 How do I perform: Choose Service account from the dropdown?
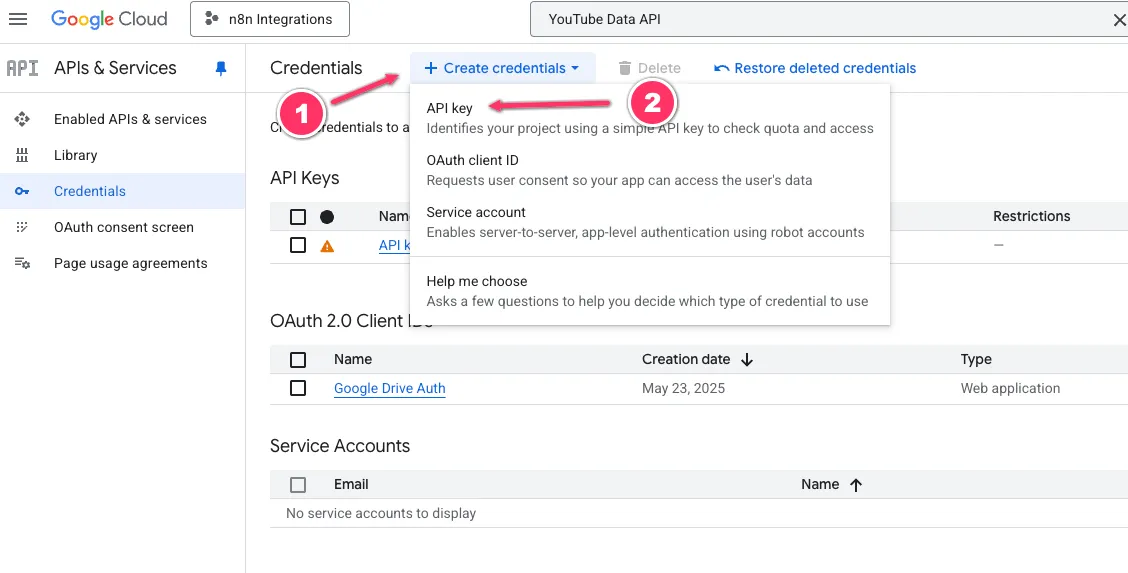click(650, 222)
